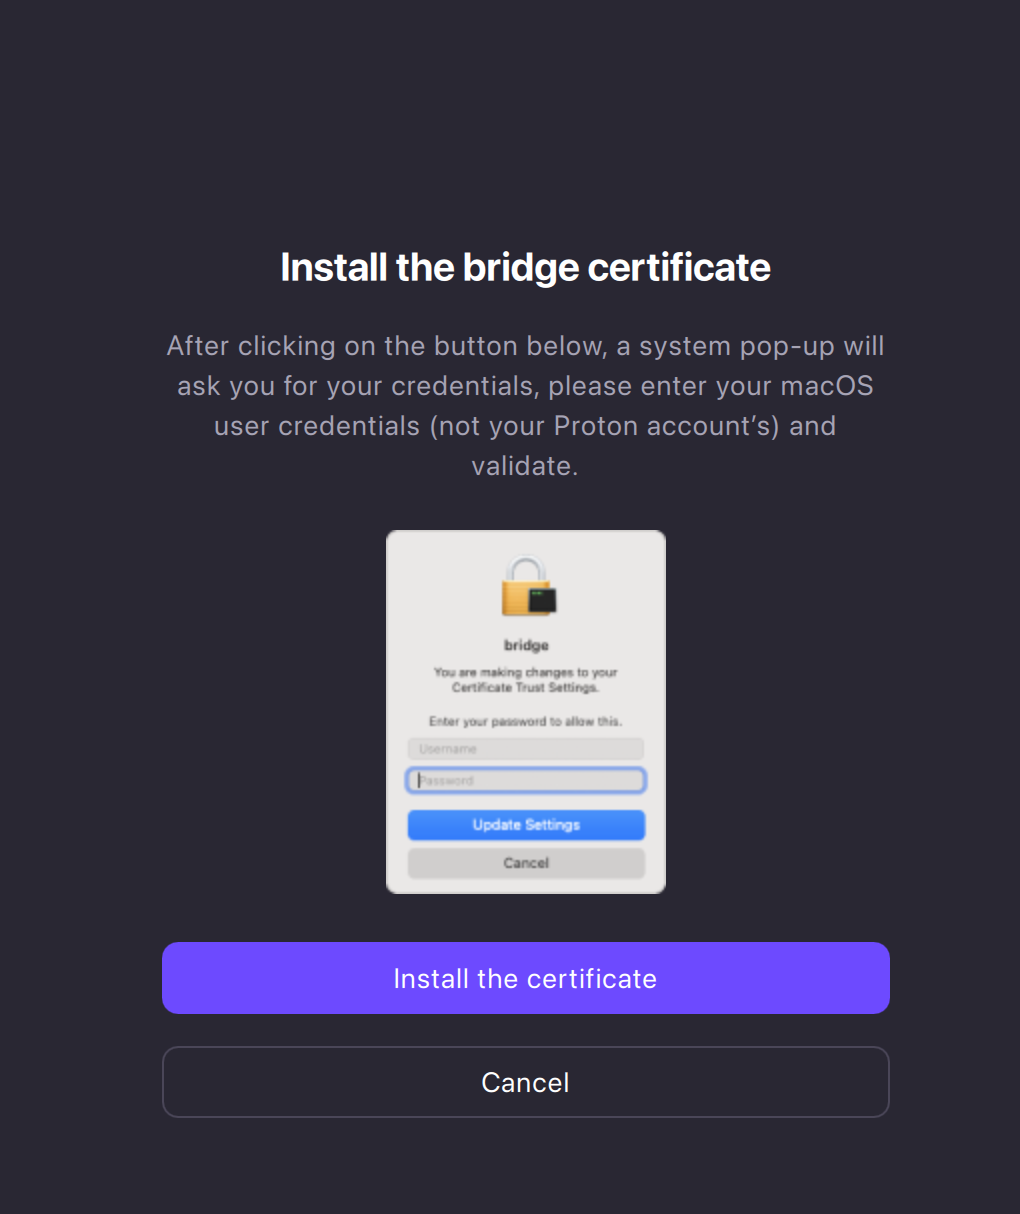
Task: Click the blue Update Settings button in the illustration
Action: (x=526, y=825)
